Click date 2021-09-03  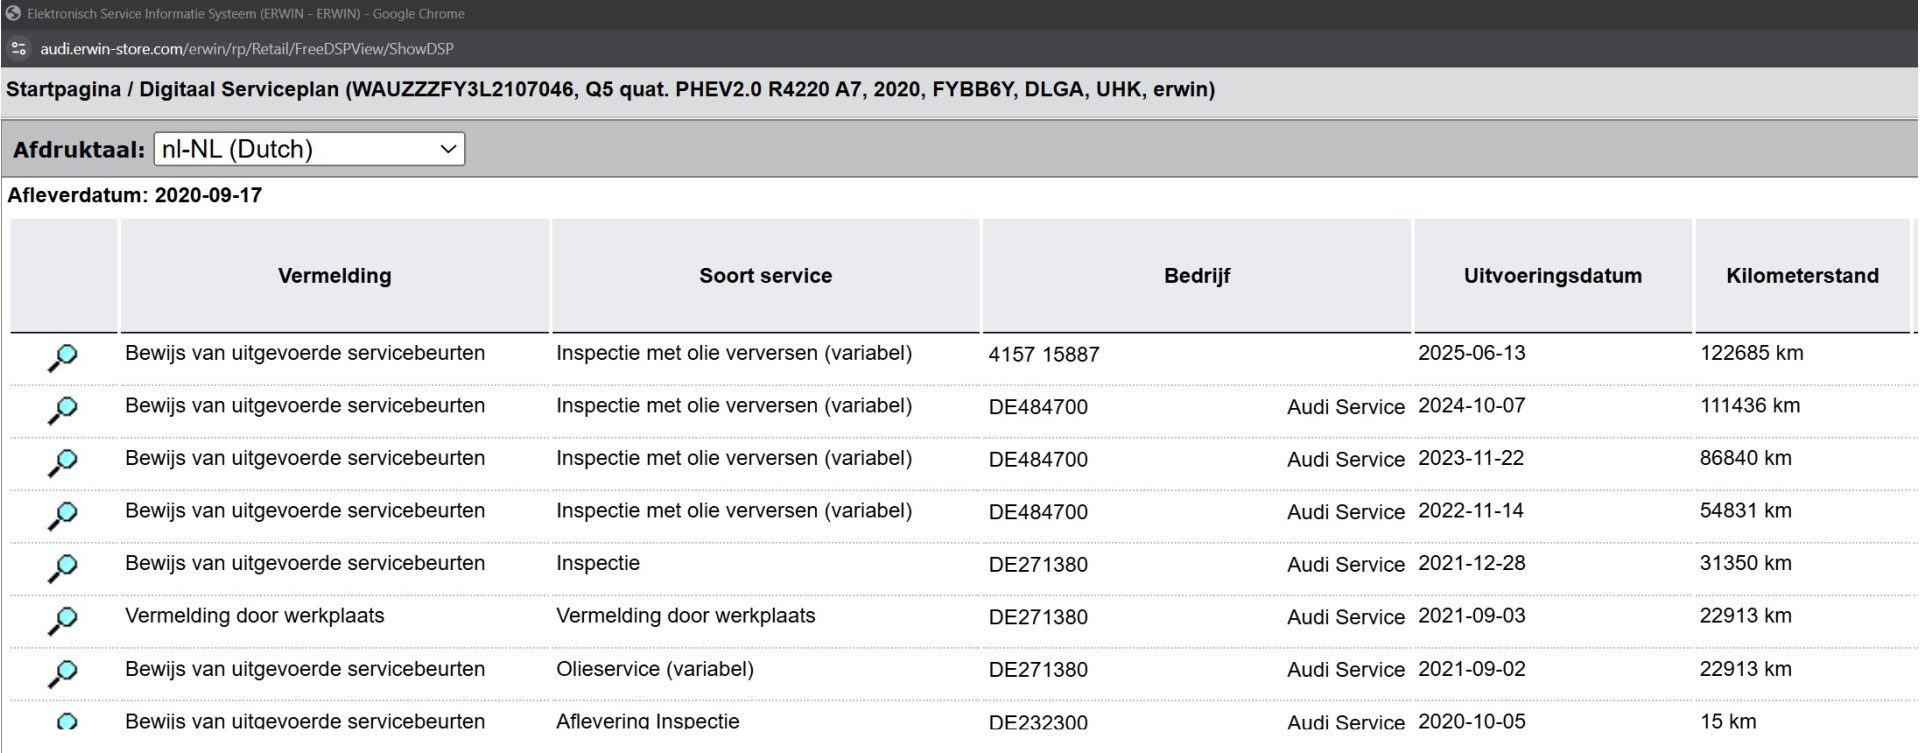point(1472,616)
